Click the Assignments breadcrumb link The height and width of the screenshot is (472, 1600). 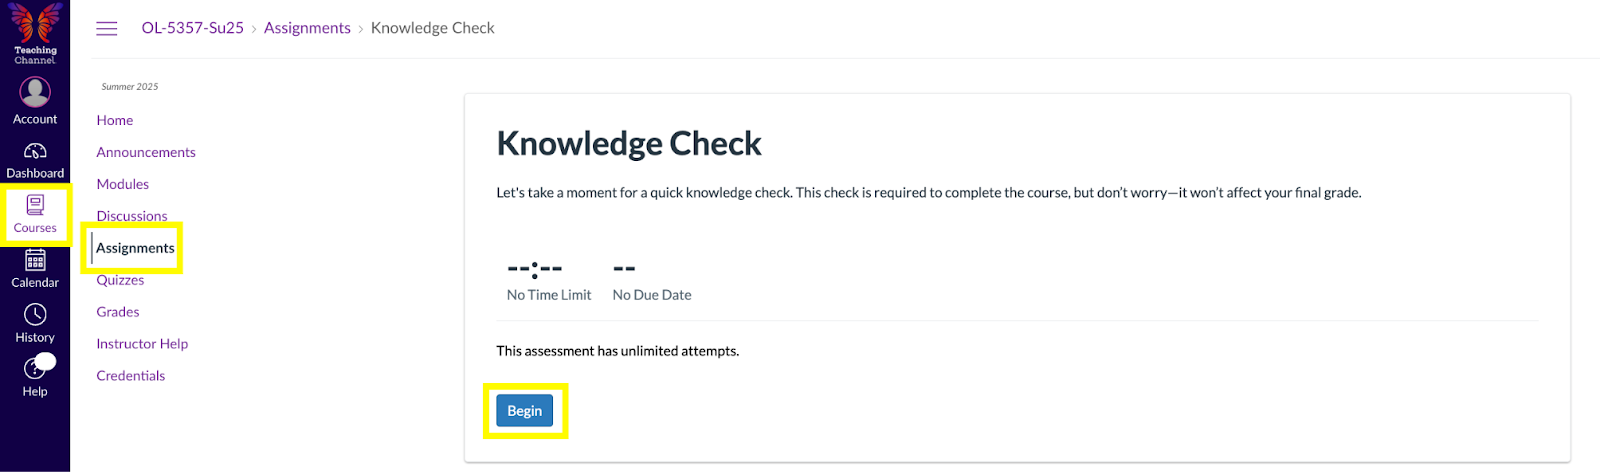(x=307, y=28)
